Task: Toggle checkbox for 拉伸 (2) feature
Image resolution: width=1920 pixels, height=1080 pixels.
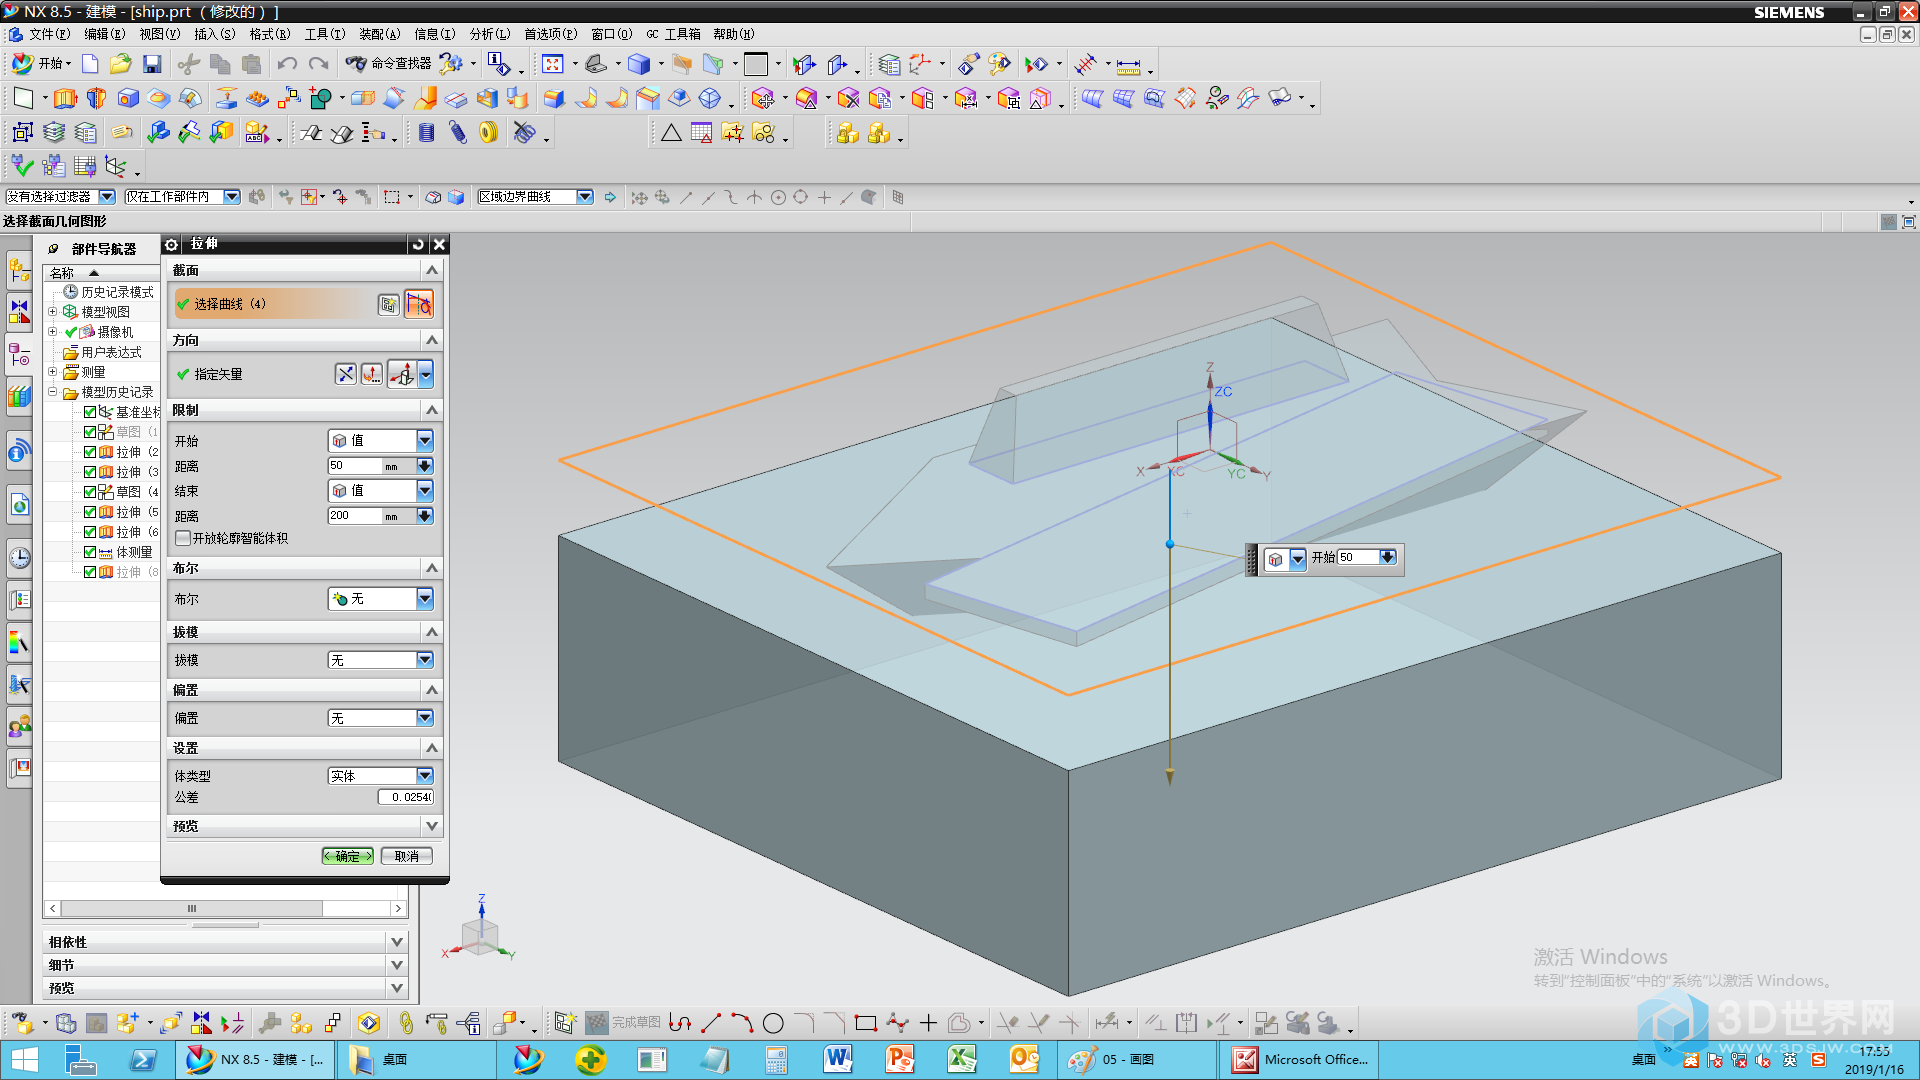Action: pos(90,452)
